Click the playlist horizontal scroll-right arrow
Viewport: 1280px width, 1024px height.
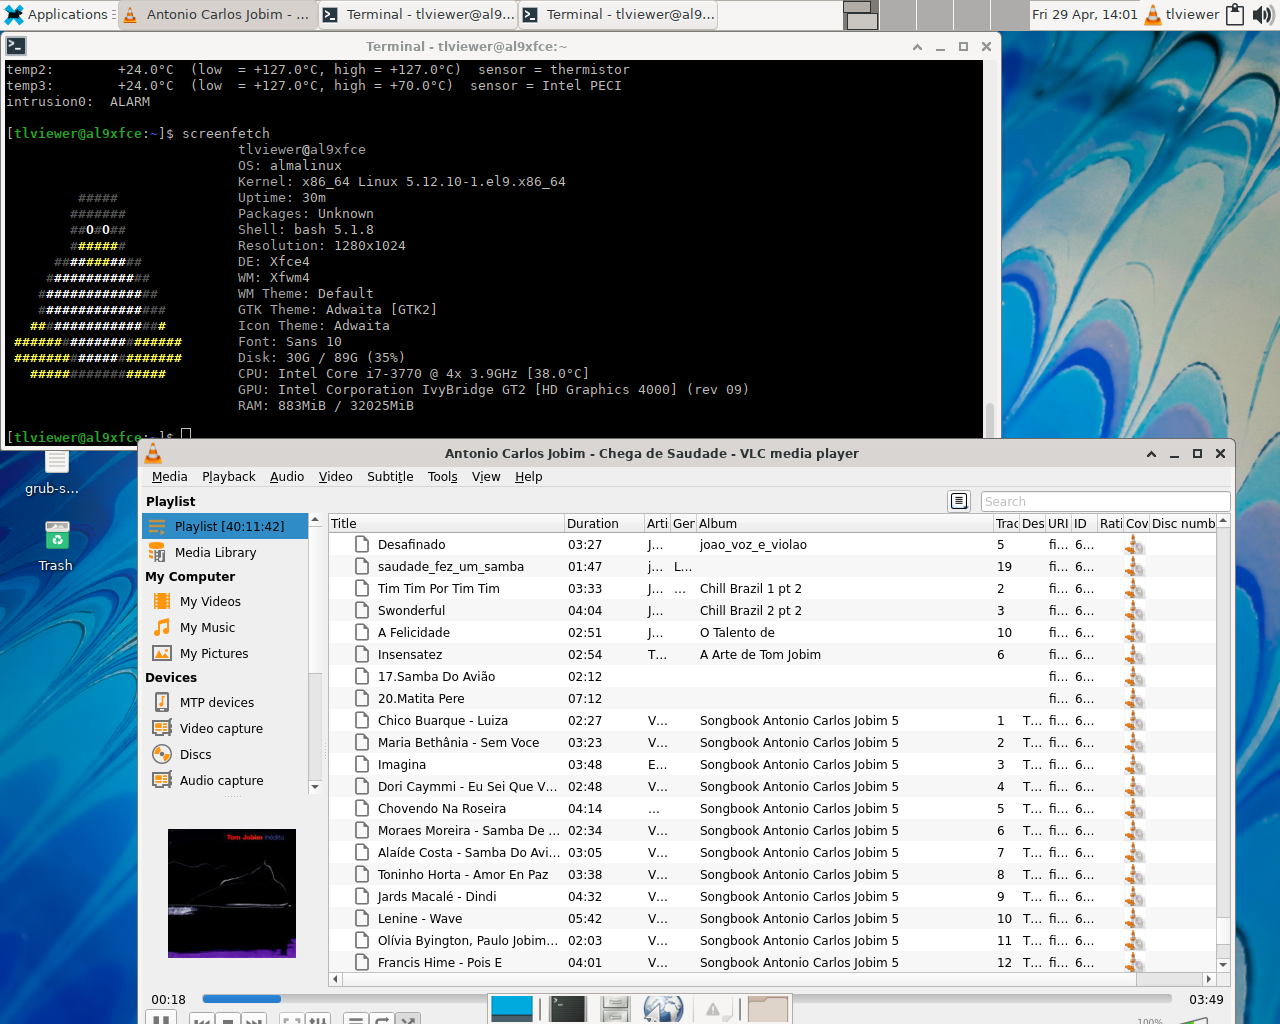1209,979
